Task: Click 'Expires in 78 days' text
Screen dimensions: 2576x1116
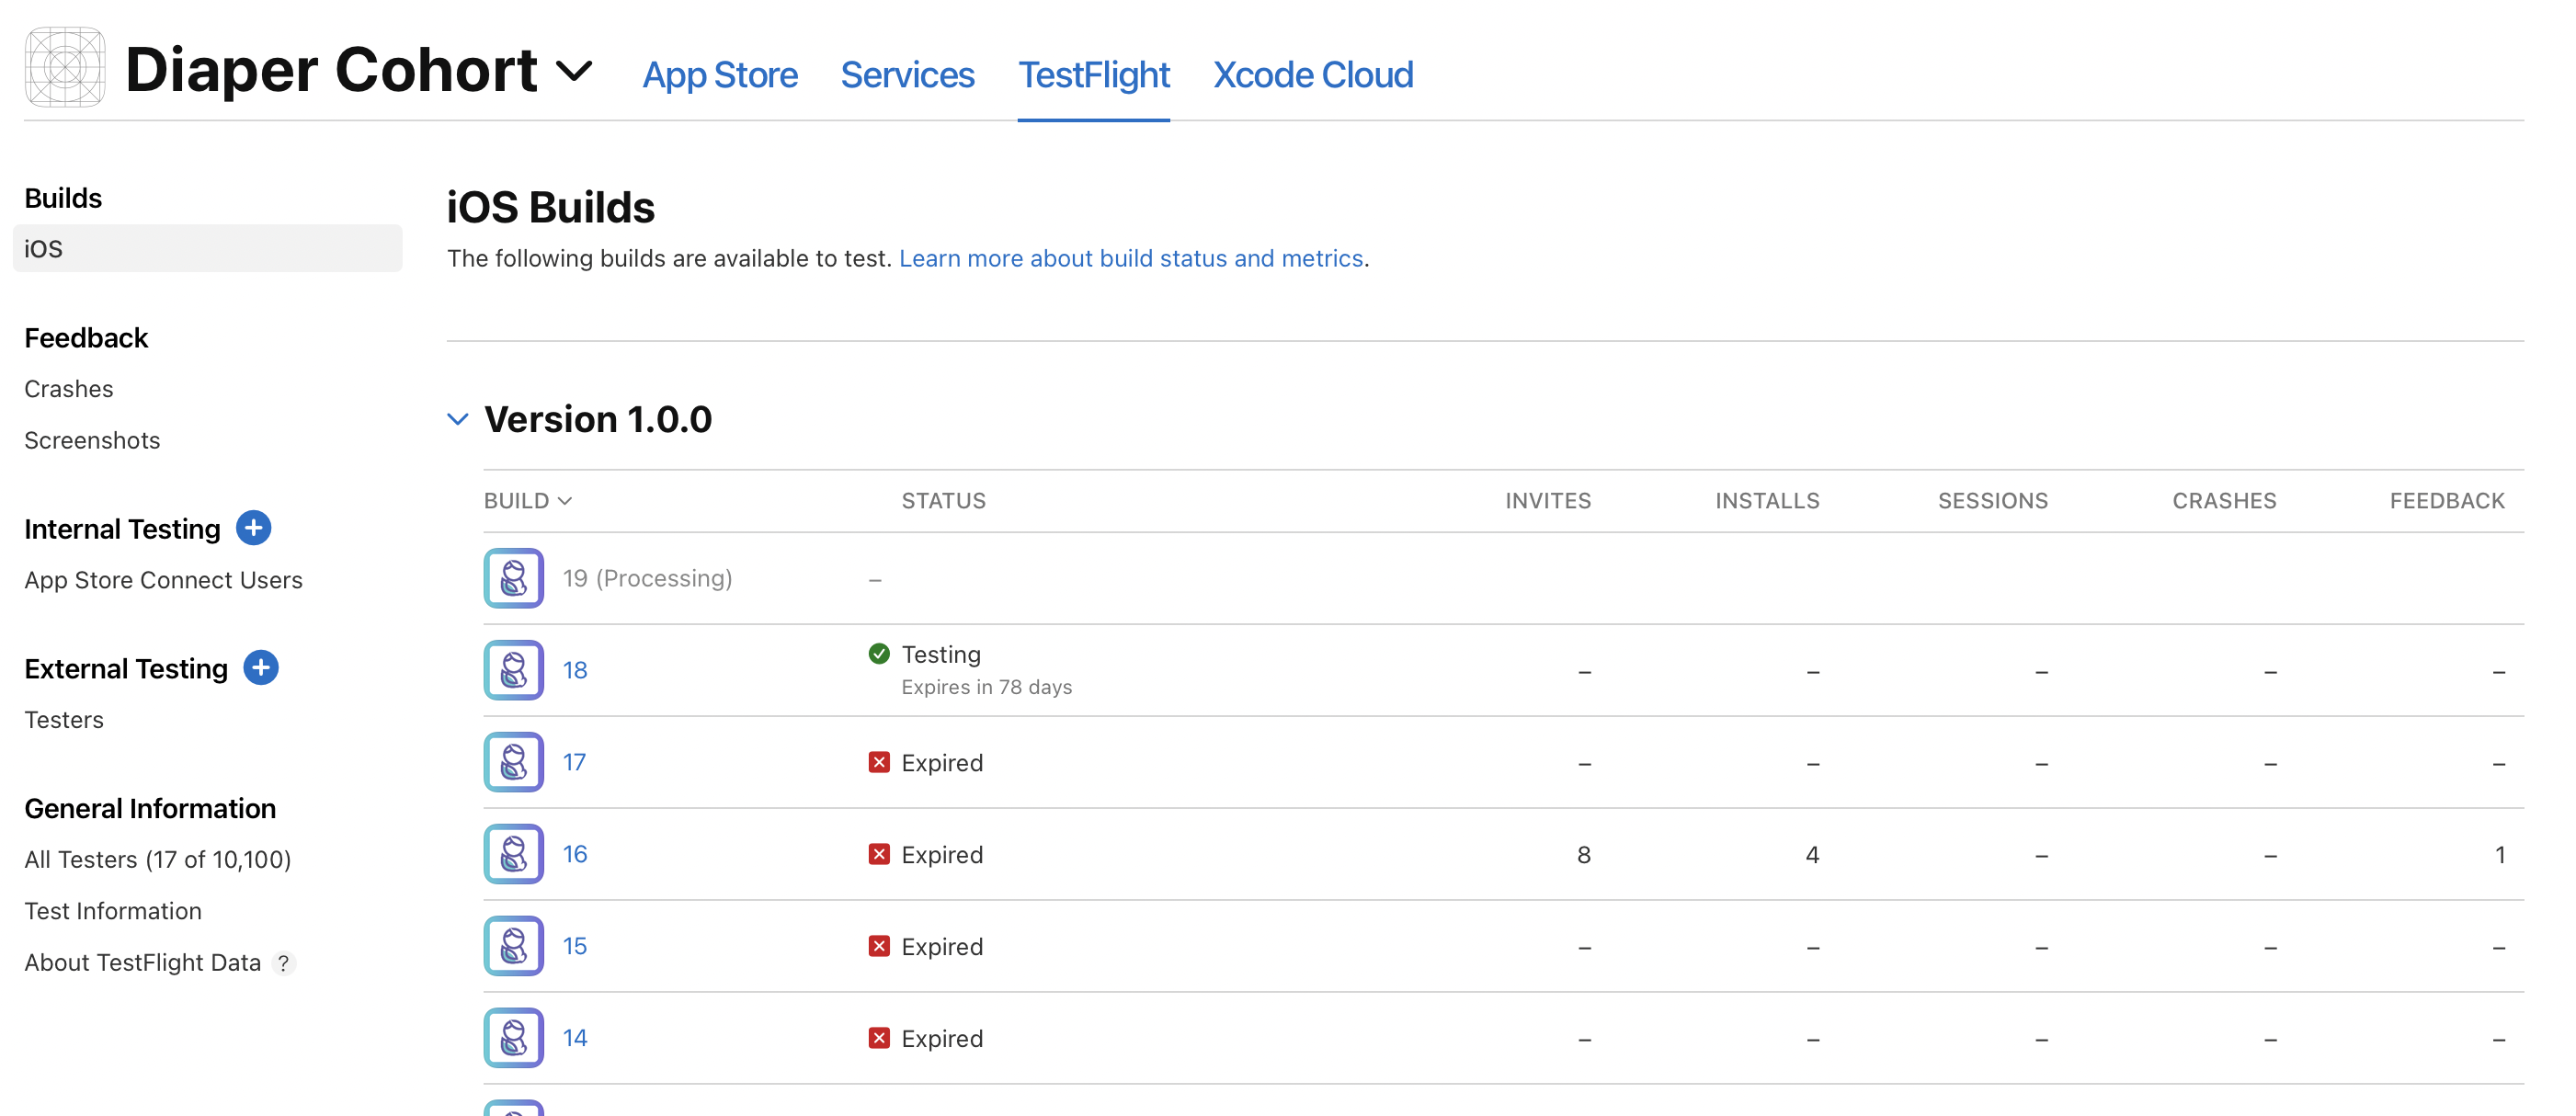Action: (x=987, y=688)
